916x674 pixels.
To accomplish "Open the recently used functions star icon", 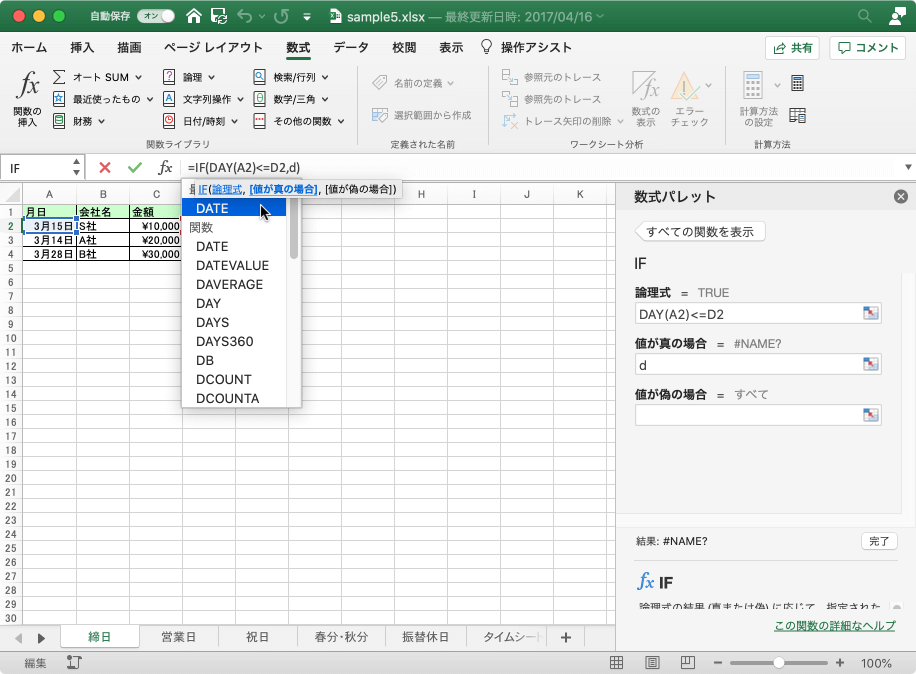I will tap(59, 99).
